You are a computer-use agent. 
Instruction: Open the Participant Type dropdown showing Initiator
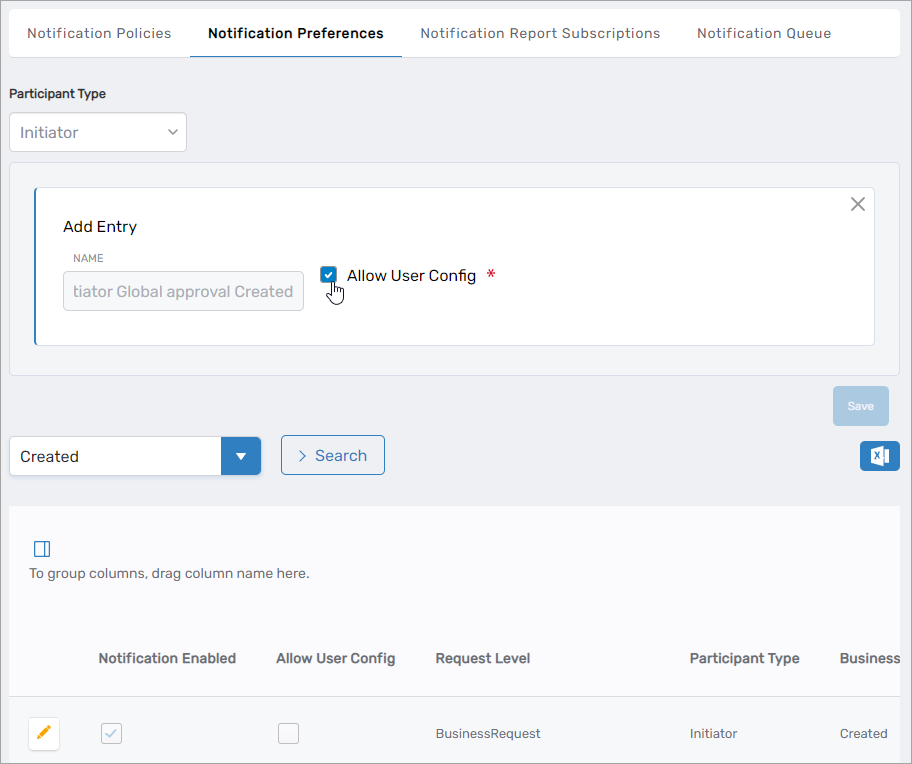click(97, 131)
